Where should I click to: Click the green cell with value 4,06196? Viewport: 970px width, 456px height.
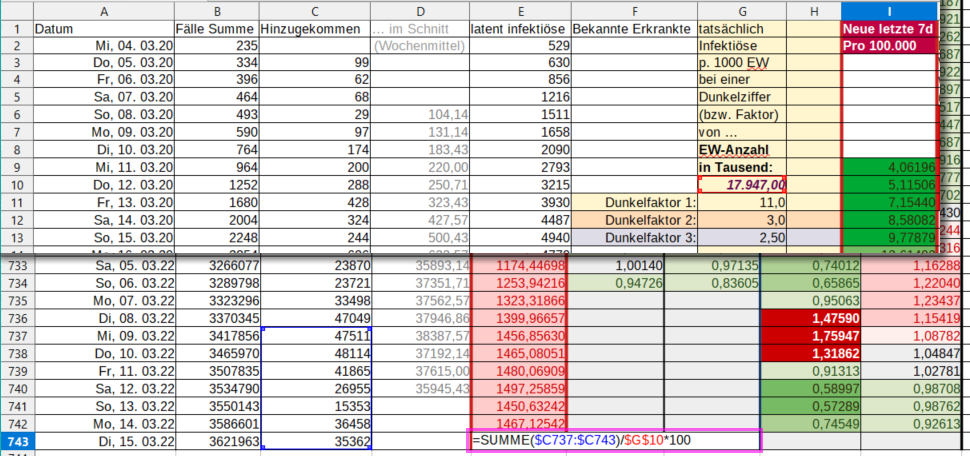click(888, 168)
